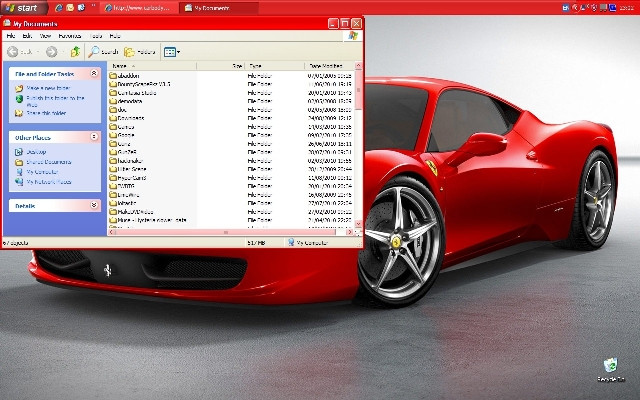Click the Back arrow button
The image size is (640, 400).
pos(20,52)
